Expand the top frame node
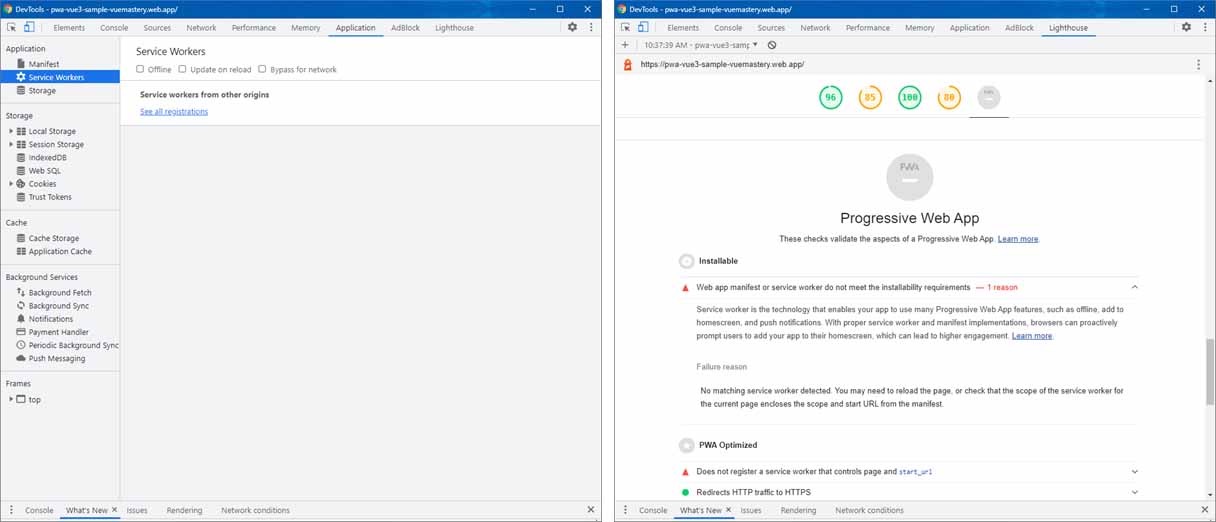Screen dimensions: 1216x522 coord(11,399)
